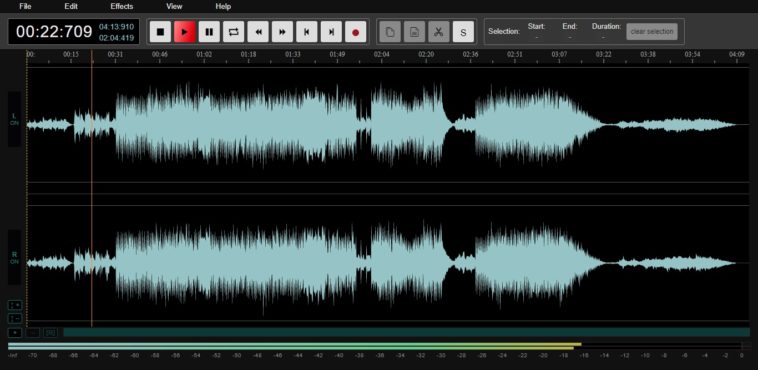Click the Selection Duration value field
The height and width of the screenshot is (370, 758).
[x=603, y=37]
